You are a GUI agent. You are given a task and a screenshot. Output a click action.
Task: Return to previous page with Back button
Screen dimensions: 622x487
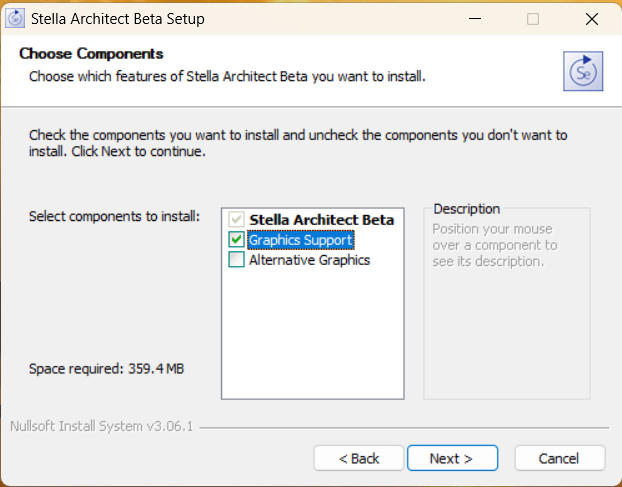coord(359,458)
